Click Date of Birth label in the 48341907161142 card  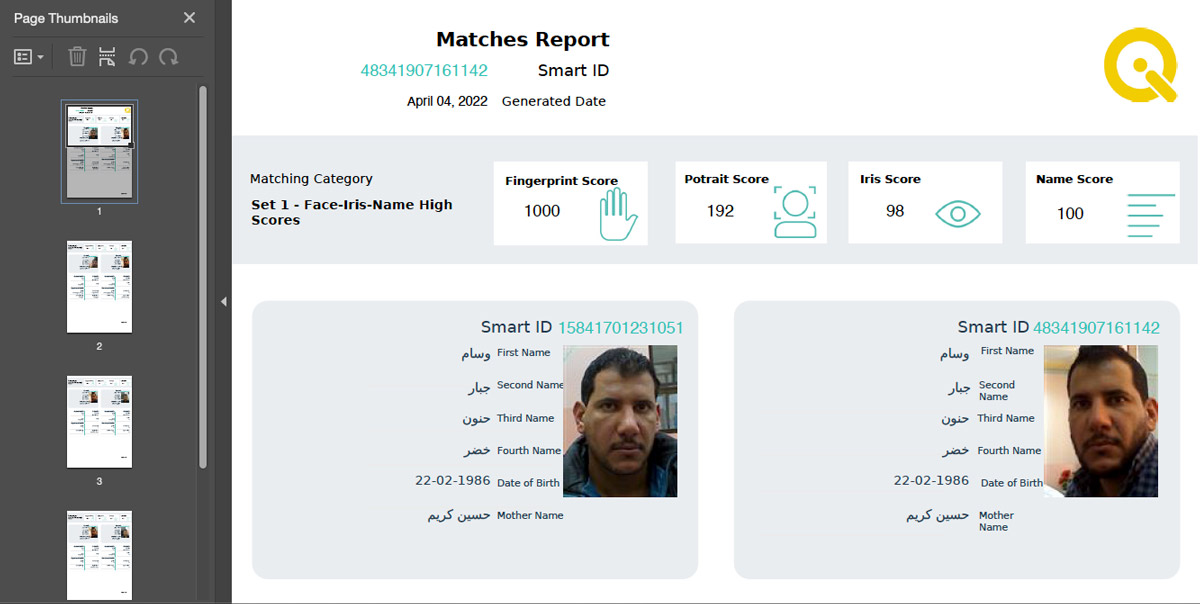pyautogui.click(x=1012, y=483)
